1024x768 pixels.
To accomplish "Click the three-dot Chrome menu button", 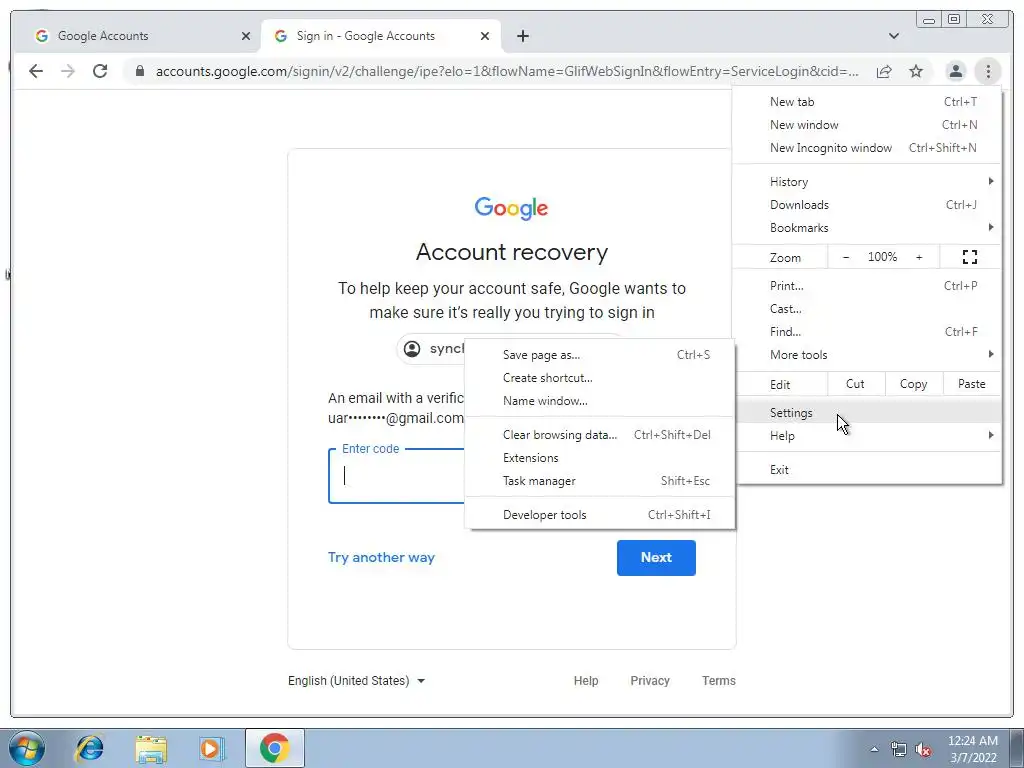I will 988,71.
